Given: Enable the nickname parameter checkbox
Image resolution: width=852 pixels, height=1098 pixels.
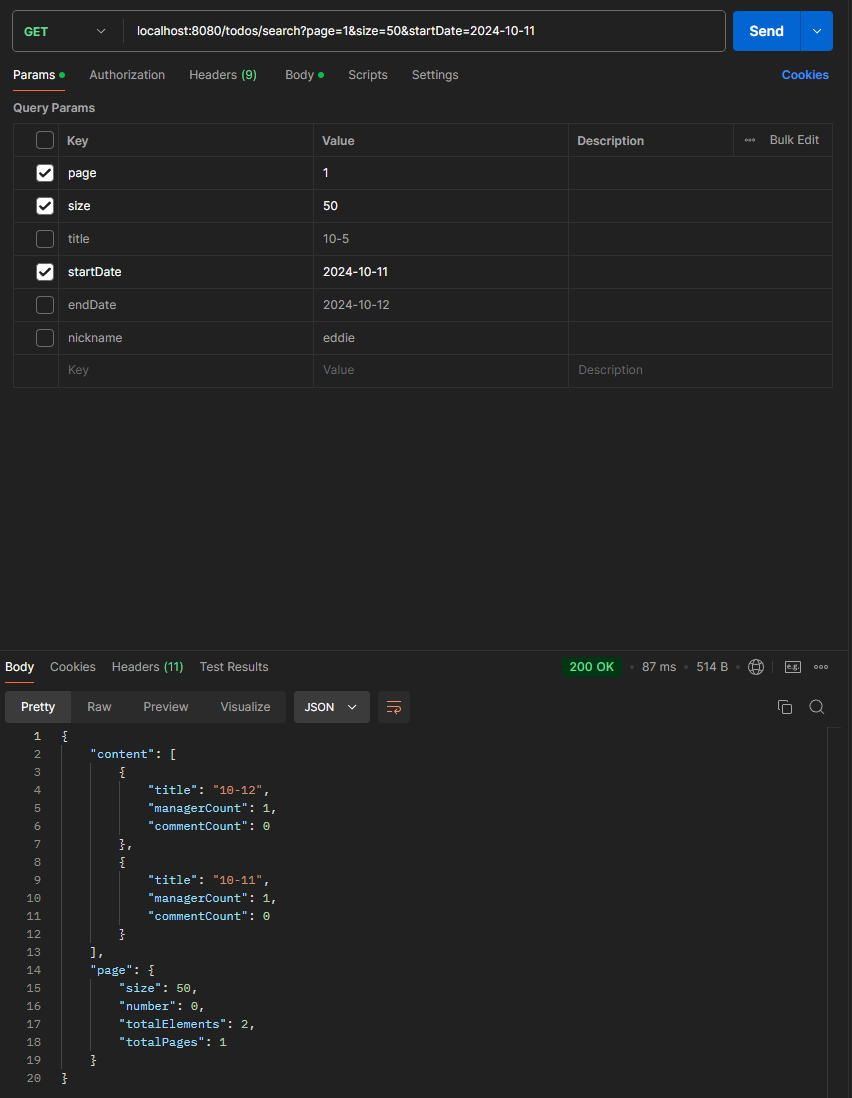Looking at the screenshot, I should pos(45,338).
